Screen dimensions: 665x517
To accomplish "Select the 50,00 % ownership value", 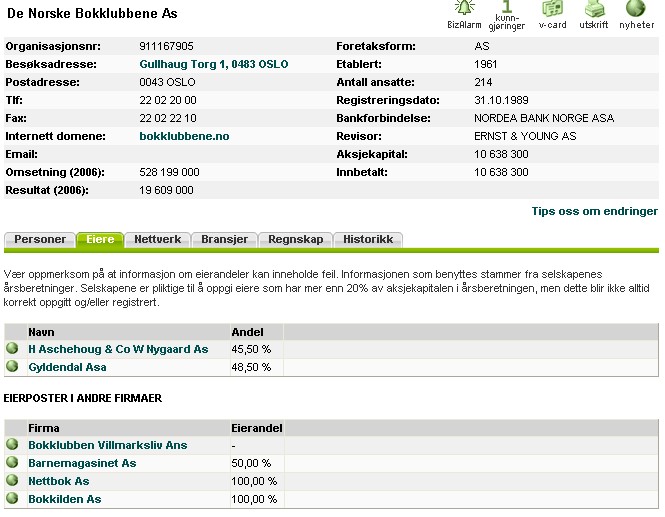I will 251,463.
